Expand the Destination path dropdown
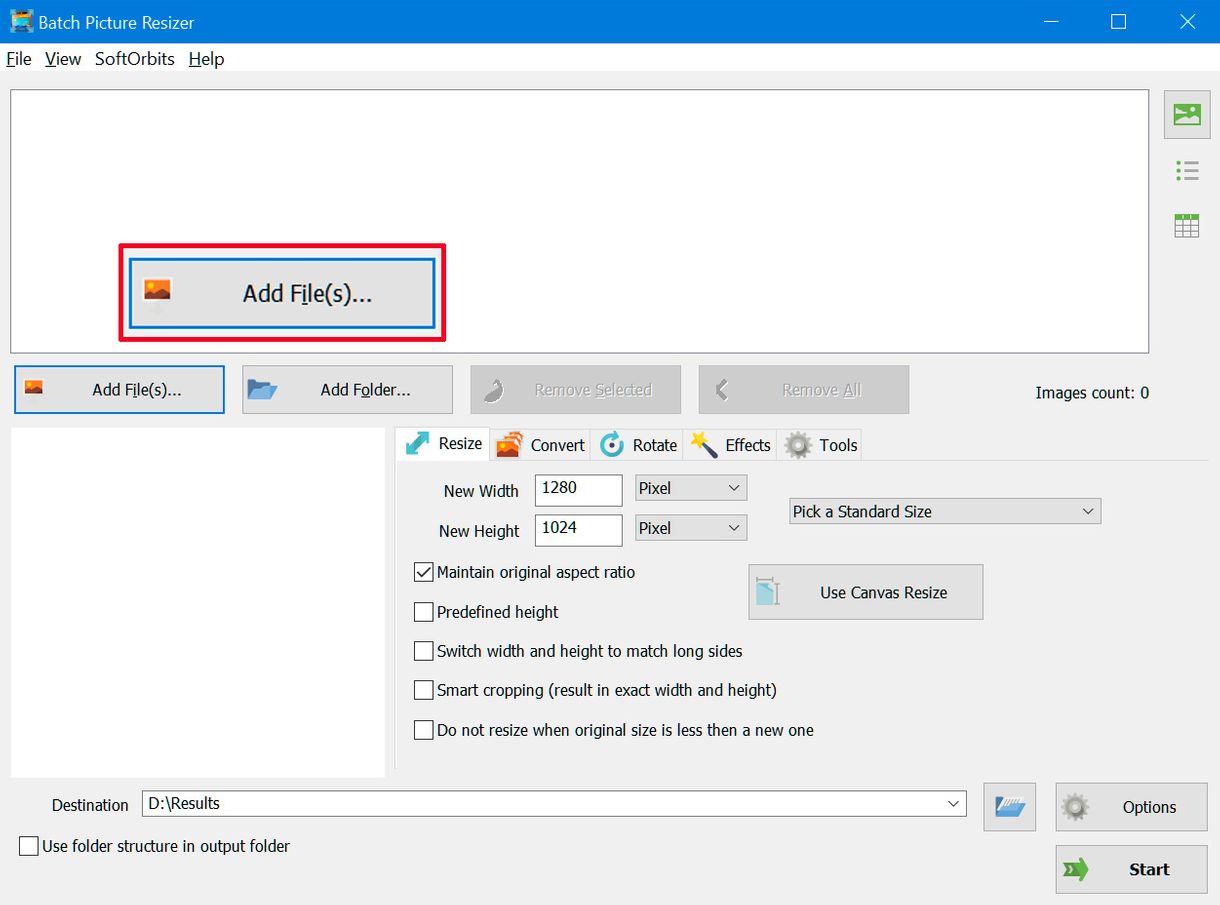Image resolution: width=1220 pixels, height=905 pixels. click(956, 803)
